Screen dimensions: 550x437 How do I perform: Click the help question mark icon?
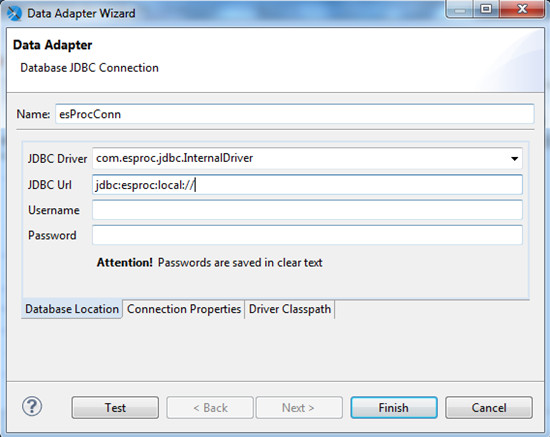32,406
